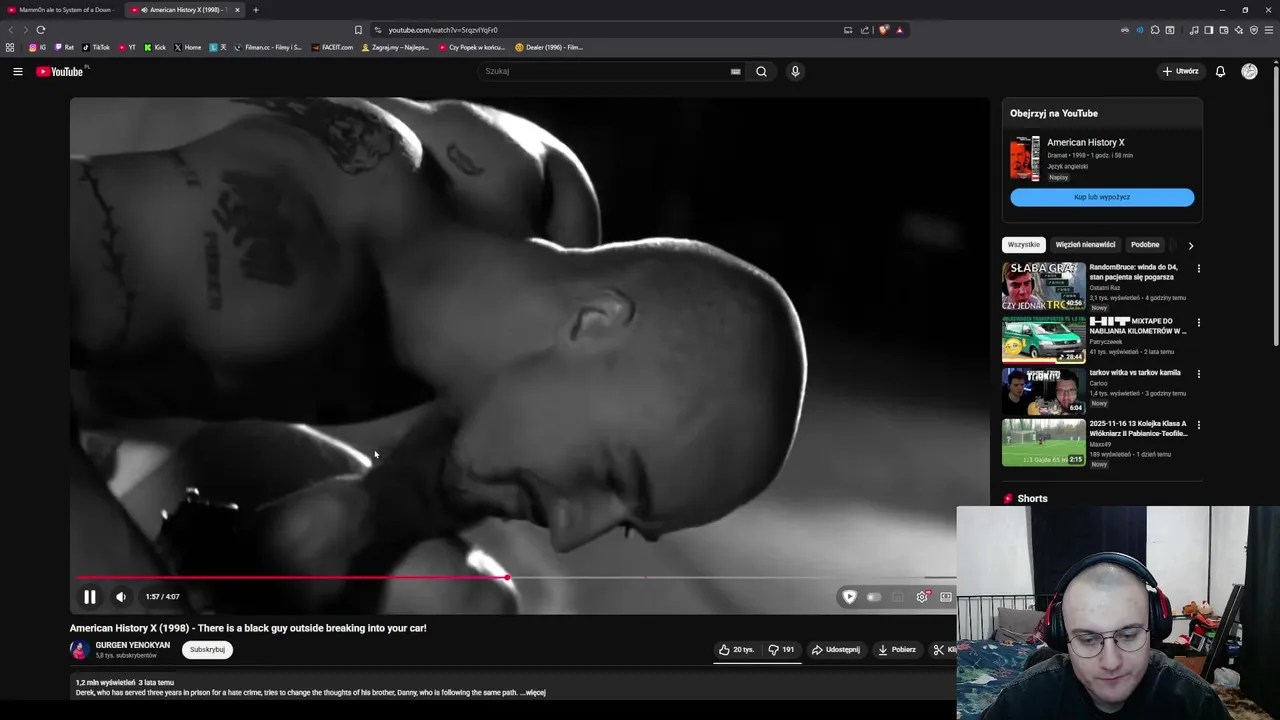The width and height of the screenshot is (1280, 720).
Task: Open American History X movie card title
Action: (x=1086, y=142)
